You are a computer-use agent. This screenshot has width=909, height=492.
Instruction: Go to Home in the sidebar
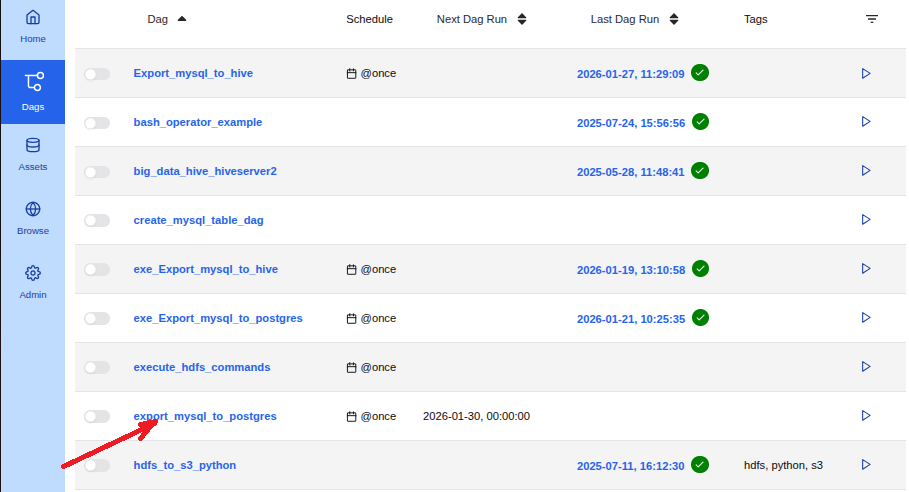coord(33,27)
